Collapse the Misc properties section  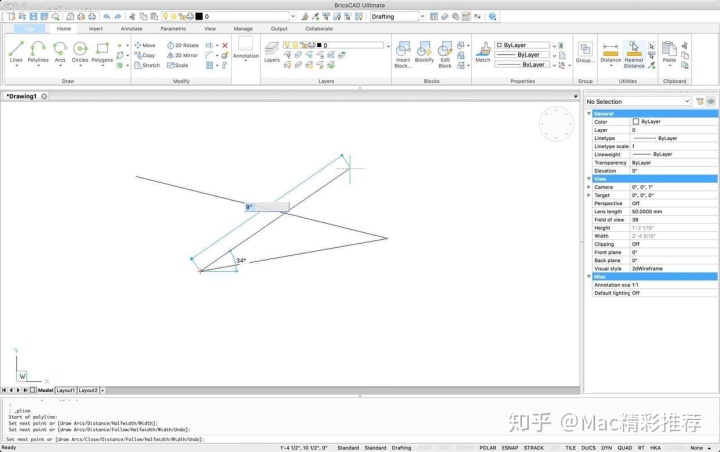click(x=589, y=277)
